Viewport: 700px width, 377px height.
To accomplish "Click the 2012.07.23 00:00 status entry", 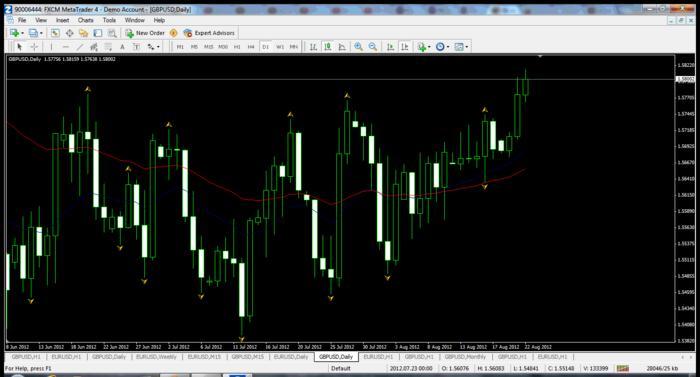I will (x=411, y=369).
